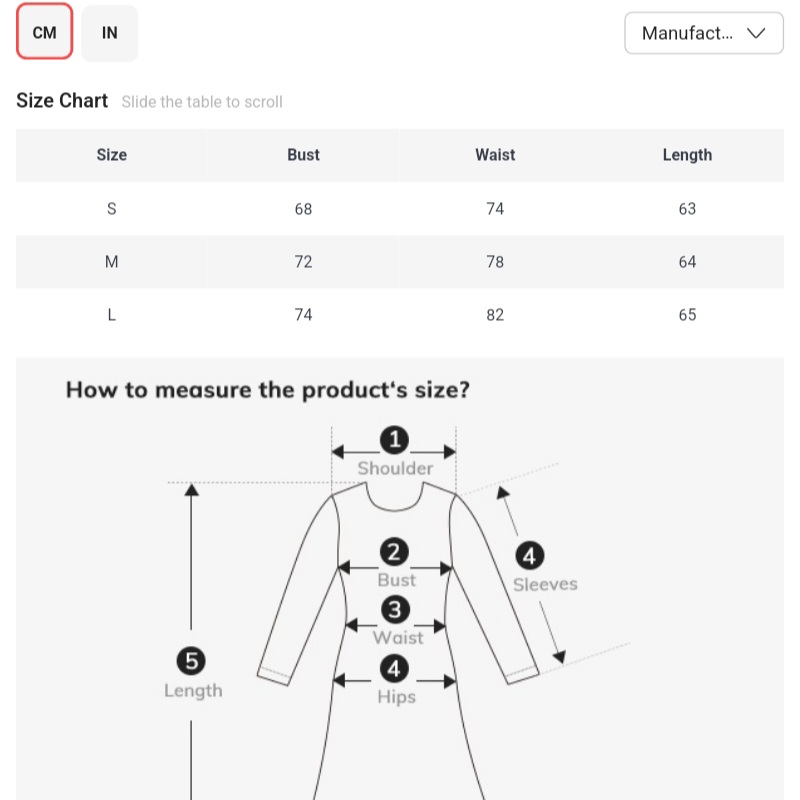Screen dimensions: 800x800
Task: Open the Manufacturer size standard dropdown
Action: click(703, 33)
